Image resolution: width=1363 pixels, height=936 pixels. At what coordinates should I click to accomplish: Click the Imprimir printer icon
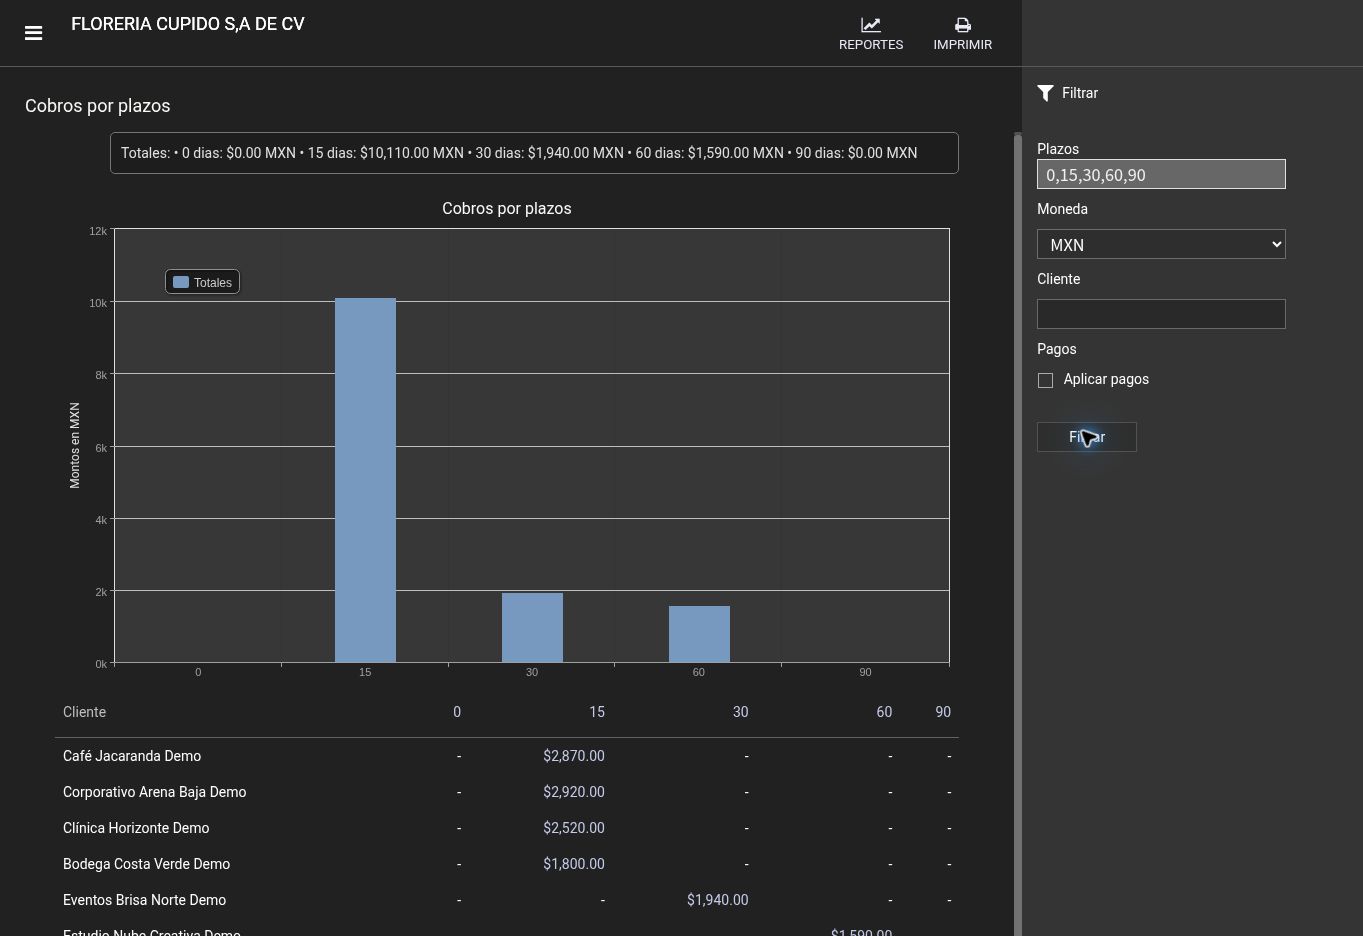(962, 25)
